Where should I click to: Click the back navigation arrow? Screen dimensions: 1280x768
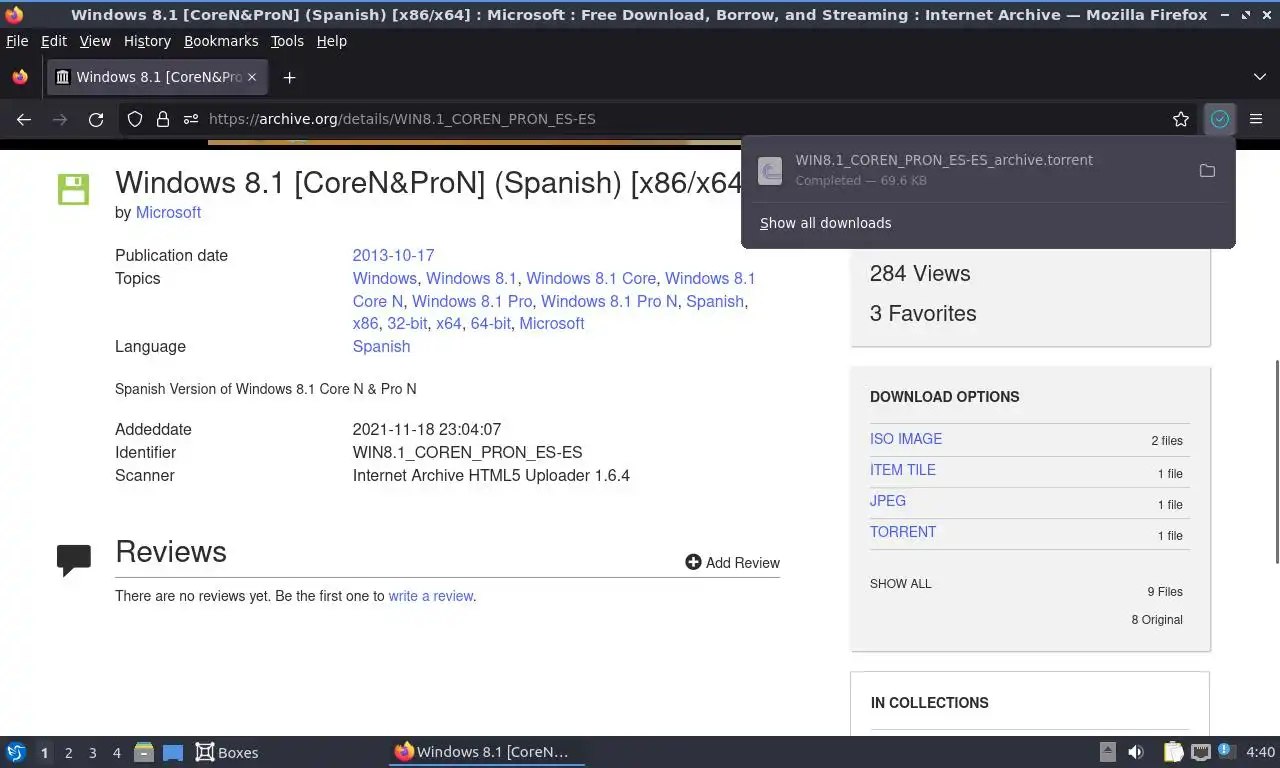[x=24, y=119]
